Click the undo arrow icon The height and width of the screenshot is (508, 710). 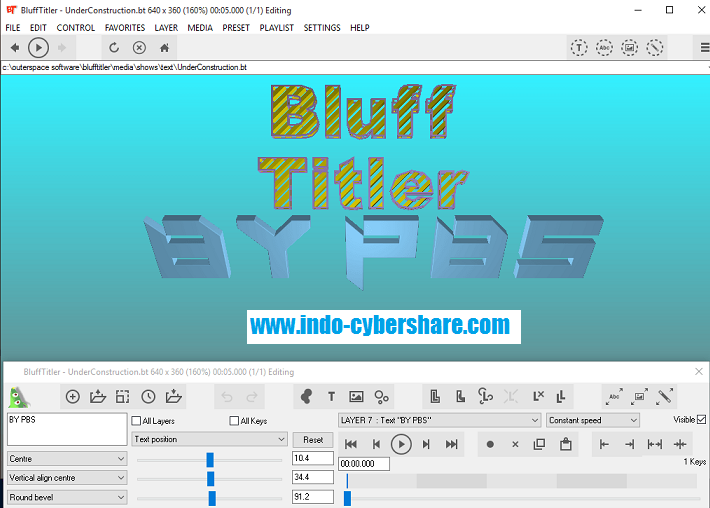click(x=227, y=397)
